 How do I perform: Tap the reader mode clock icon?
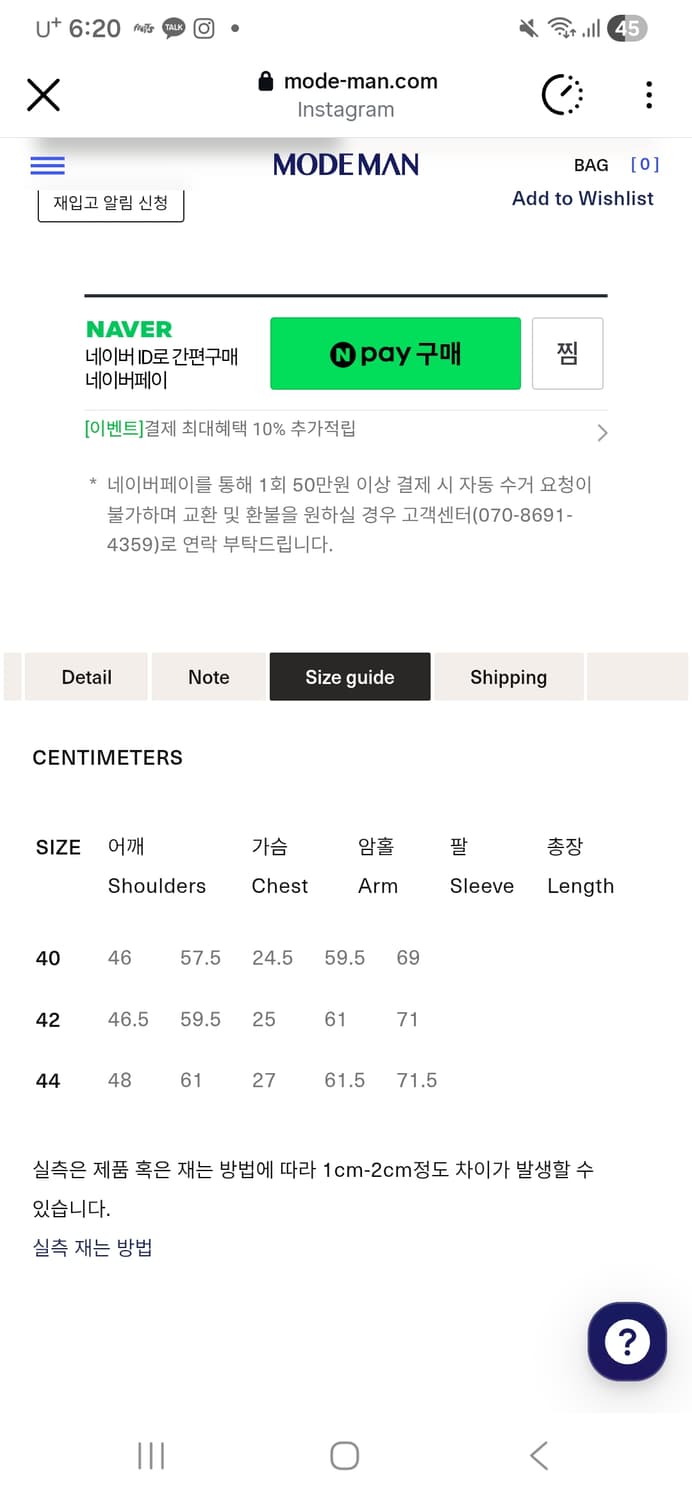click(x=562, y=94)
